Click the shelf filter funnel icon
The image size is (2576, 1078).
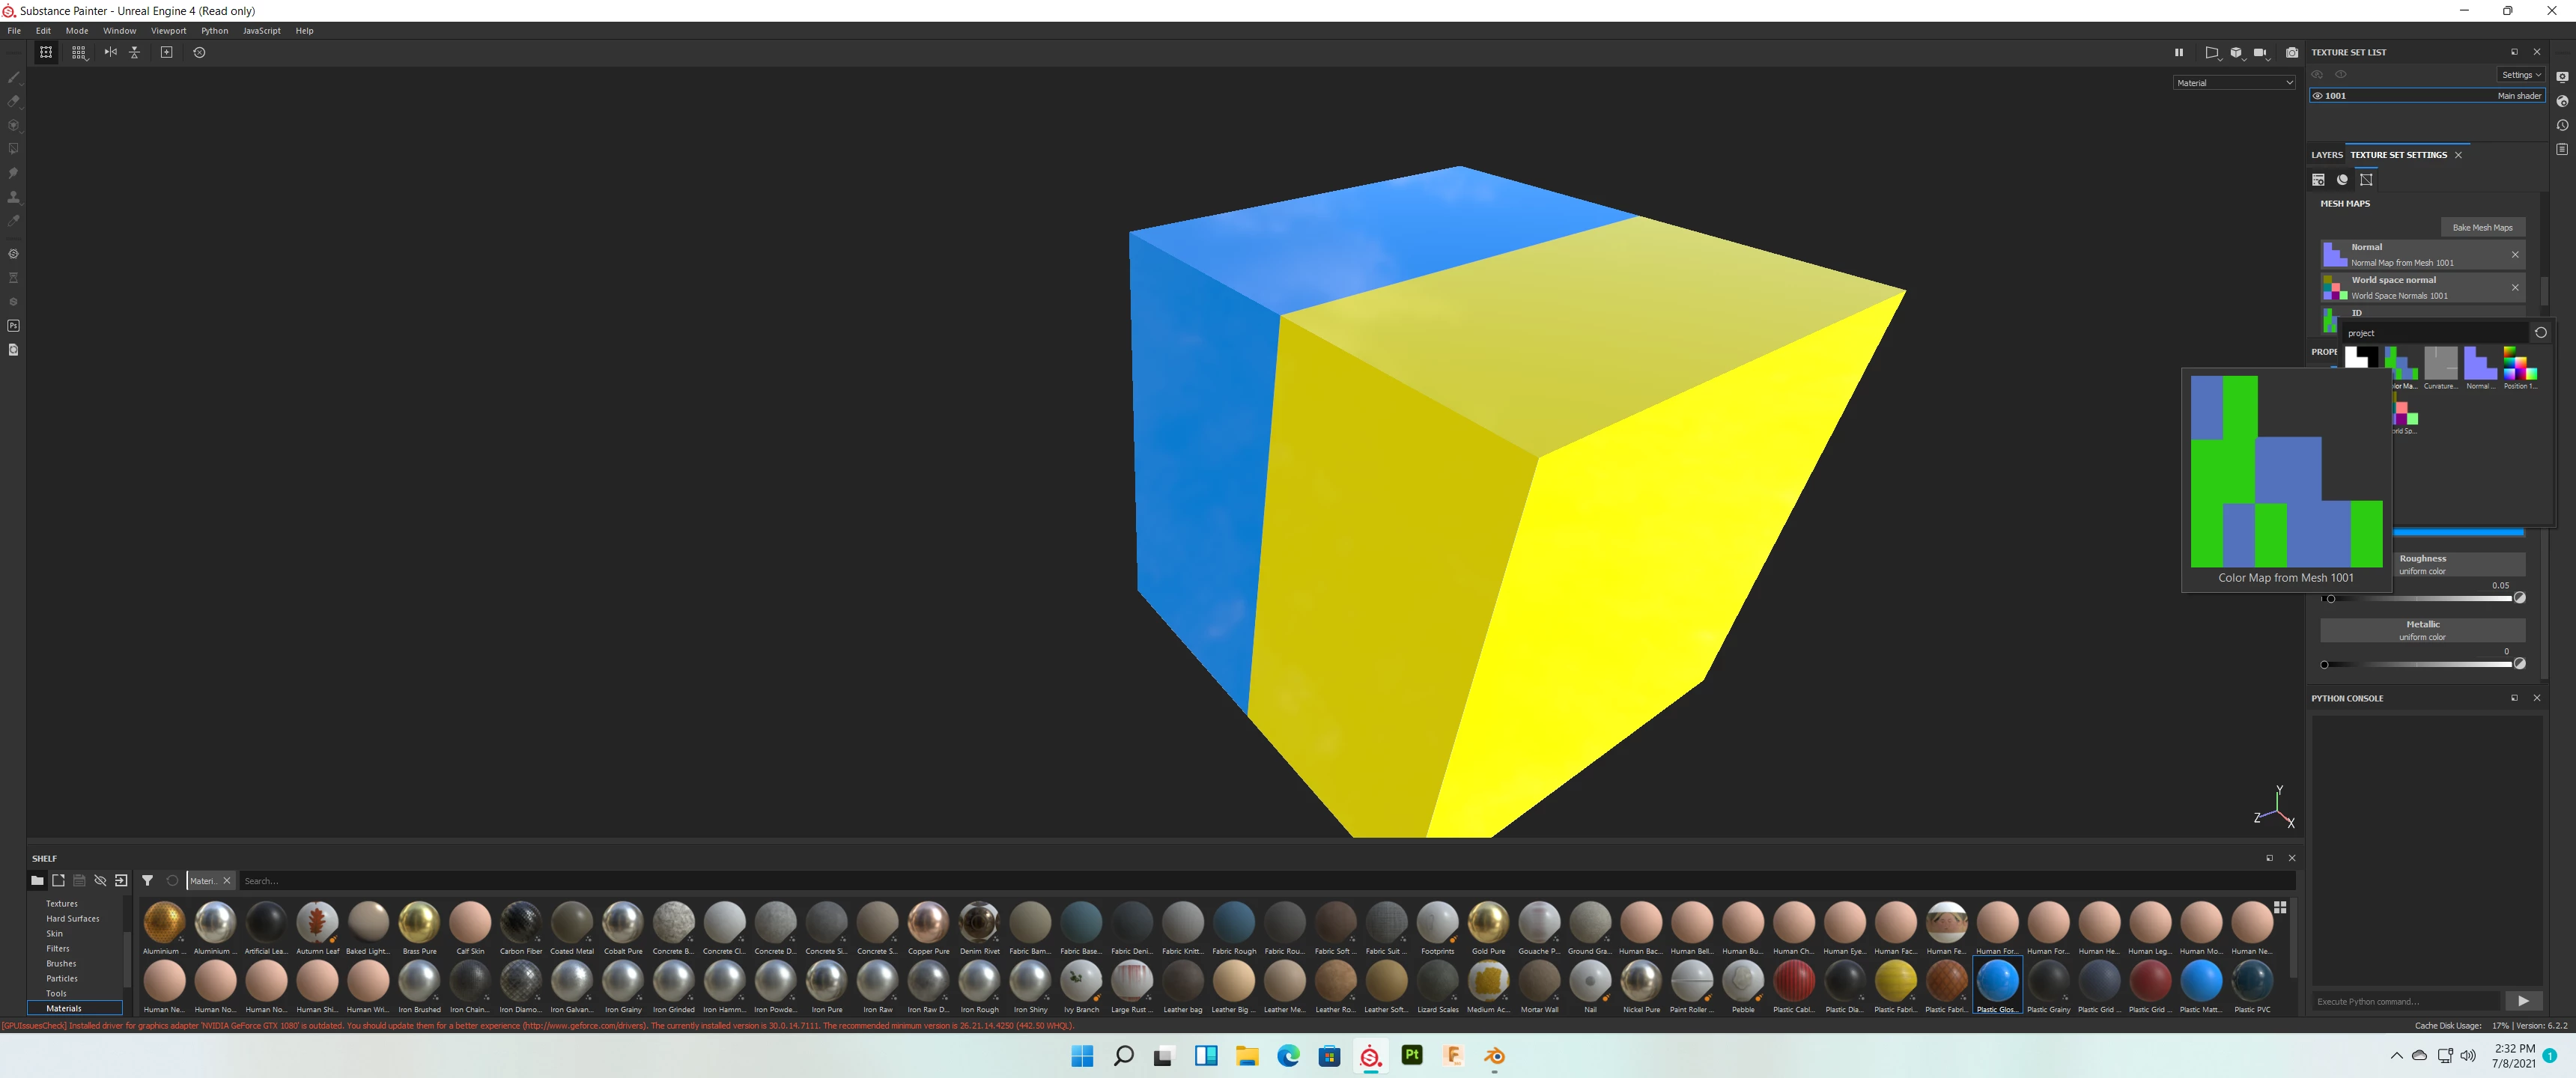pos(147,881)
